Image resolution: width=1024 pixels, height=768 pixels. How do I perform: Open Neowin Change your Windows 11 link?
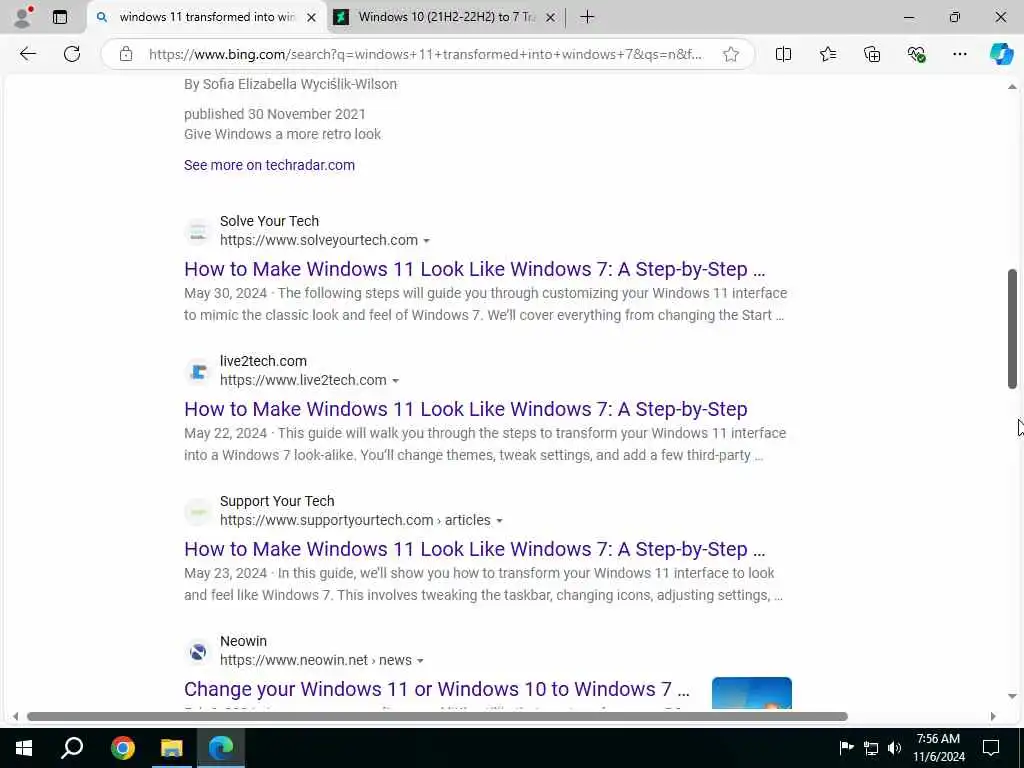[x=437, y=689]
